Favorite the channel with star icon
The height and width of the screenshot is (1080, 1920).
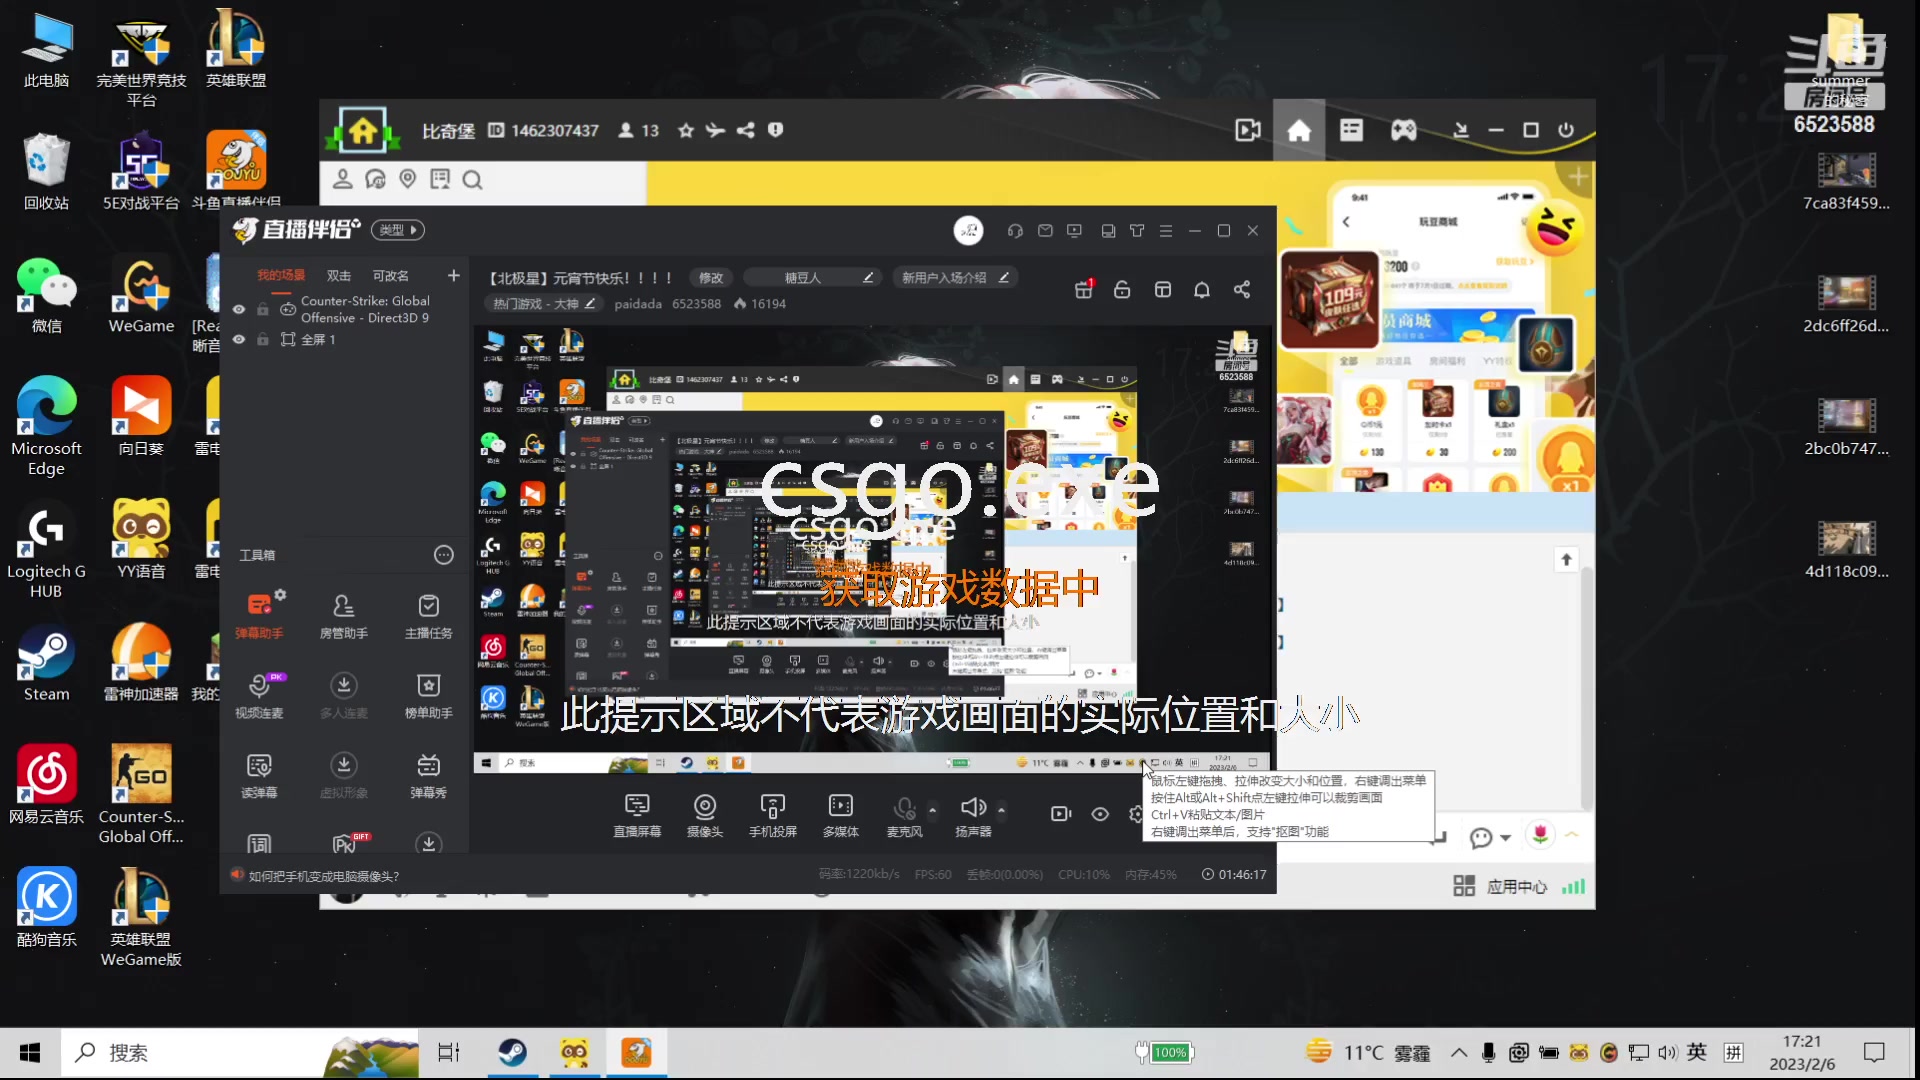click(685, 130)
